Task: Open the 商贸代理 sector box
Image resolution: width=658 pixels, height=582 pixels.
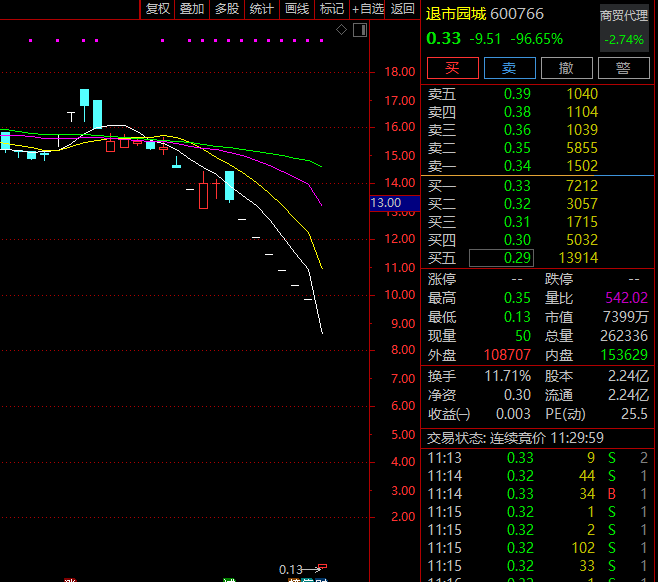Action: tap(624, 28)
